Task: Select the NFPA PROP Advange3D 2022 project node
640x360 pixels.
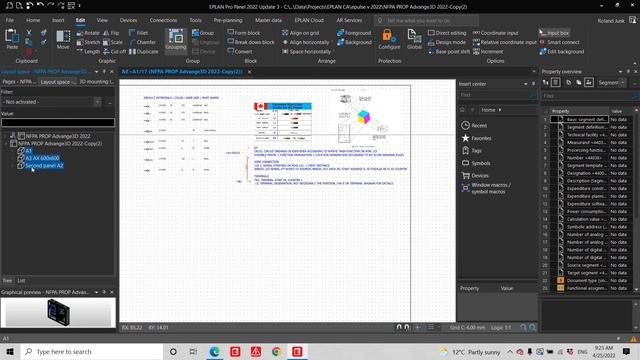Action: (x=58, y=136)
